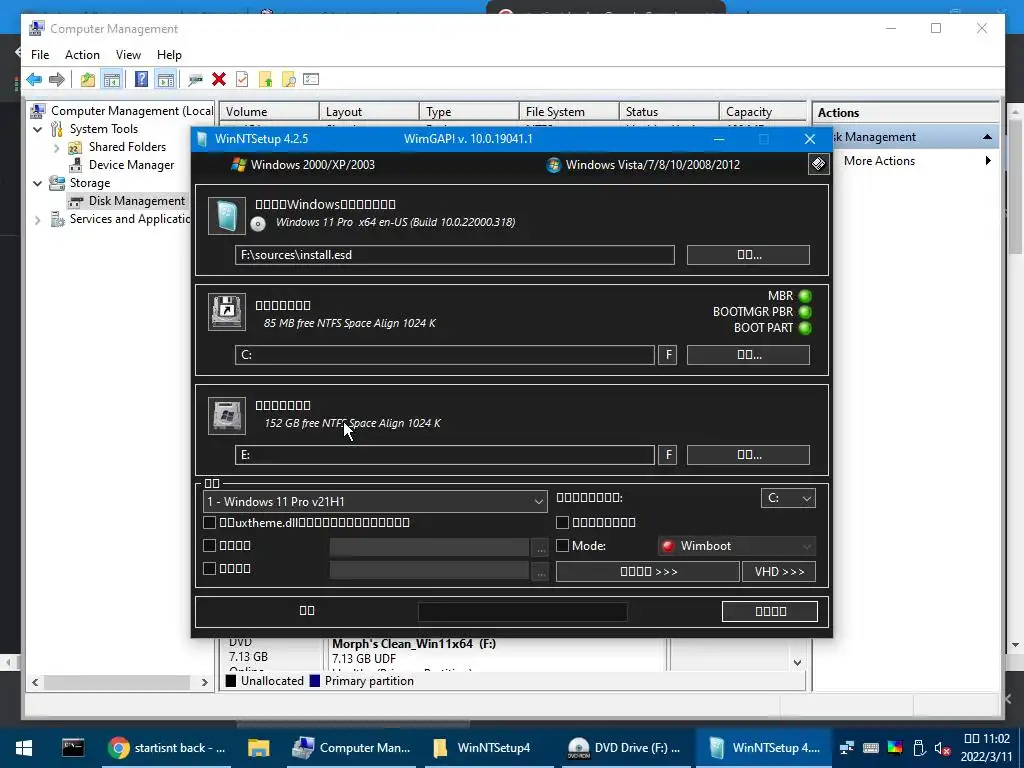The width and height of the screenshot is (1024, 768).
Task: Open the blue question mark Help toolbar icon
Action: [141, 80]
